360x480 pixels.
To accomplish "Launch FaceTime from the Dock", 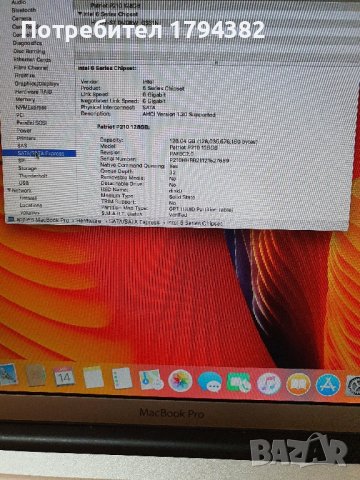I will coord(239,383).
